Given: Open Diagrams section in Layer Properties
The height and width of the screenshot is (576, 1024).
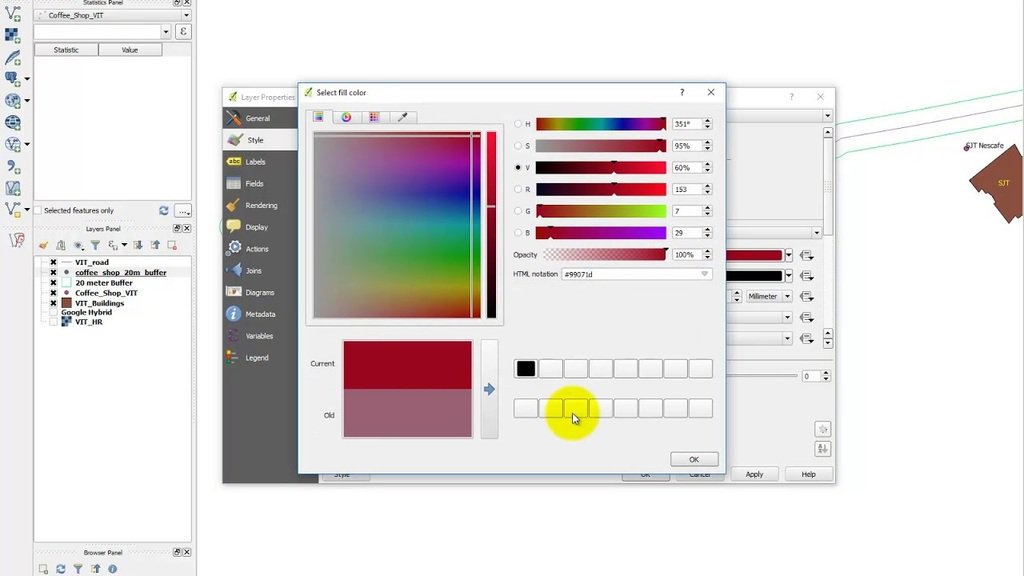Looking at the screenshot, I should pyautogui.click(x=260, y=293).
